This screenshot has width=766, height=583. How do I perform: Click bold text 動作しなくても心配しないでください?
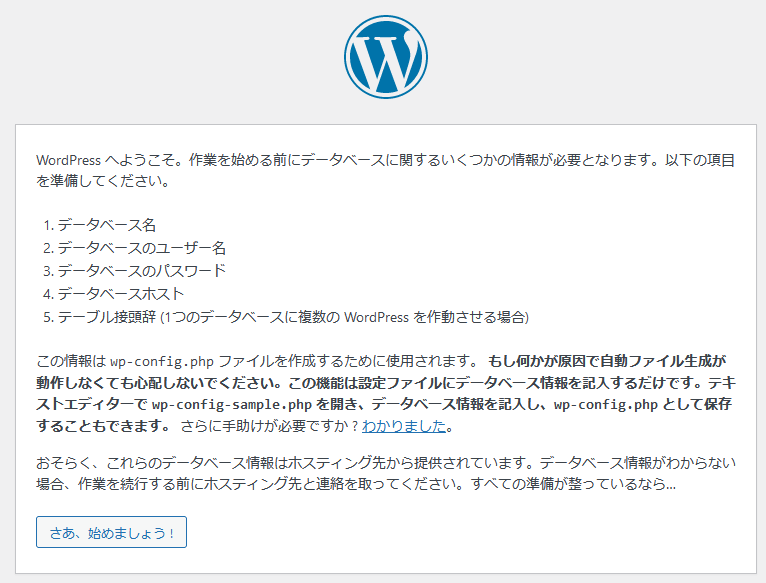155,383
